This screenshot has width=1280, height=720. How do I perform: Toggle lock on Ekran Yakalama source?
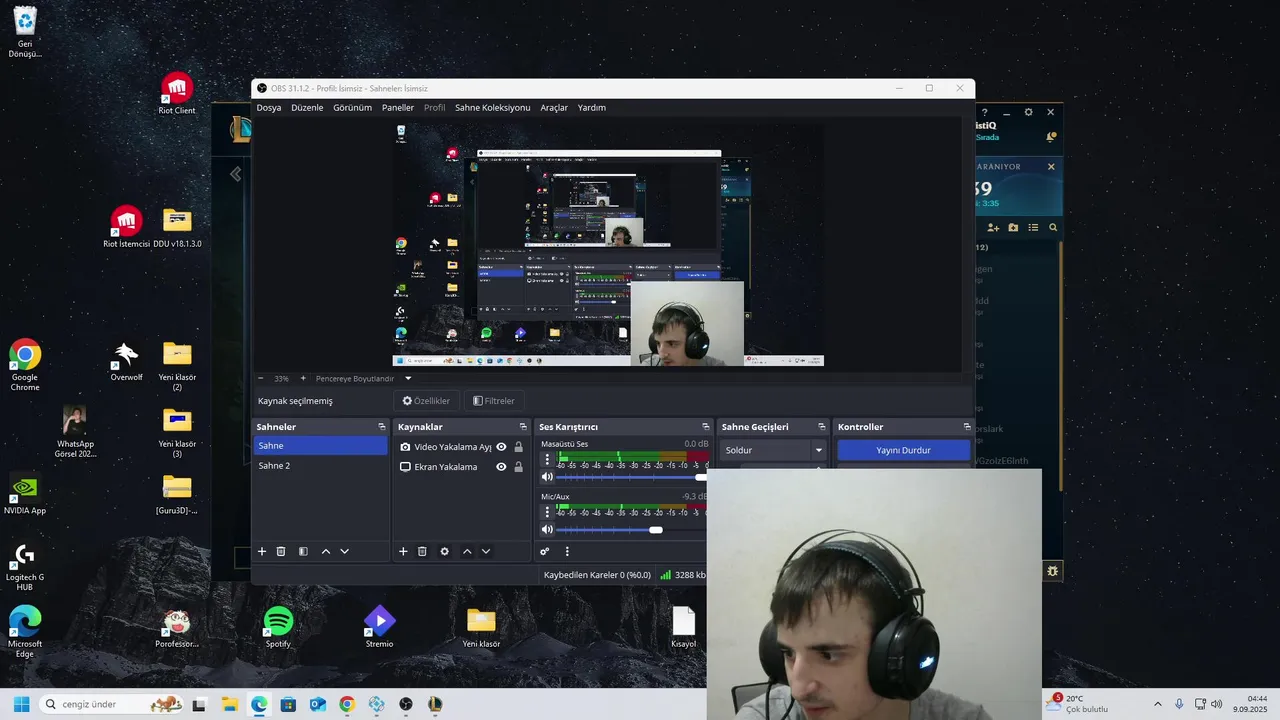click(518, 467)
